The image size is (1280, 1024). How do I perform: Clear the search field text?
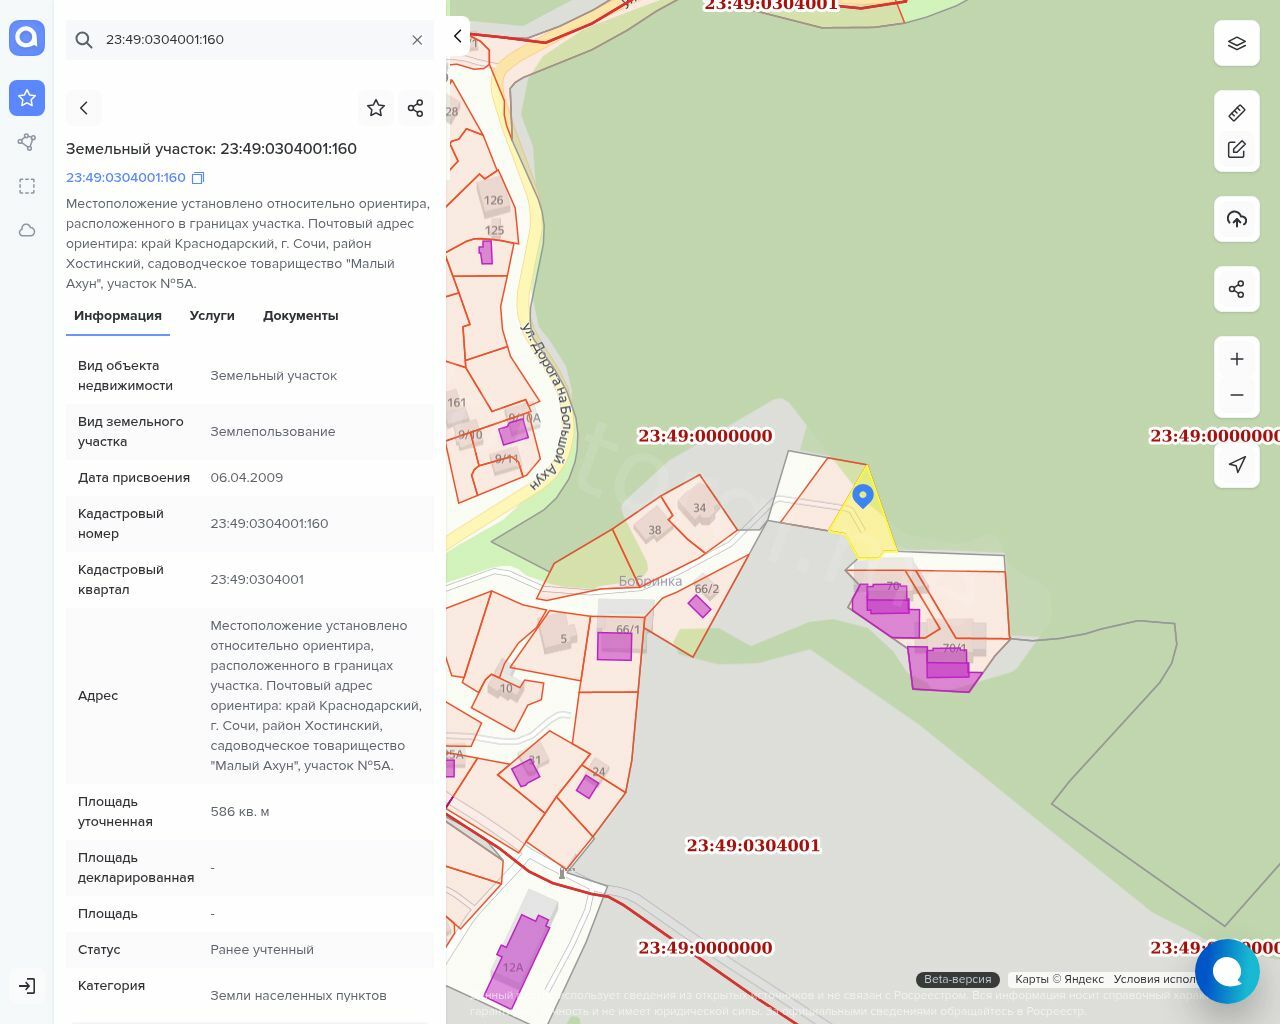[417, 40]
